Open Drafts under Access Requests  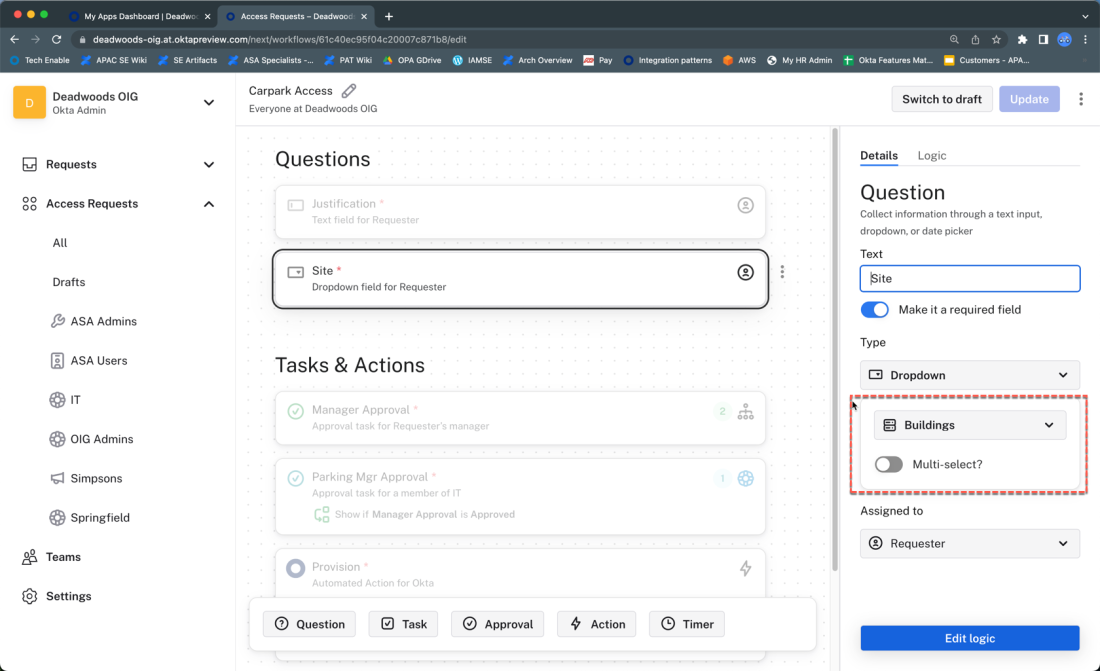point(69,282)
